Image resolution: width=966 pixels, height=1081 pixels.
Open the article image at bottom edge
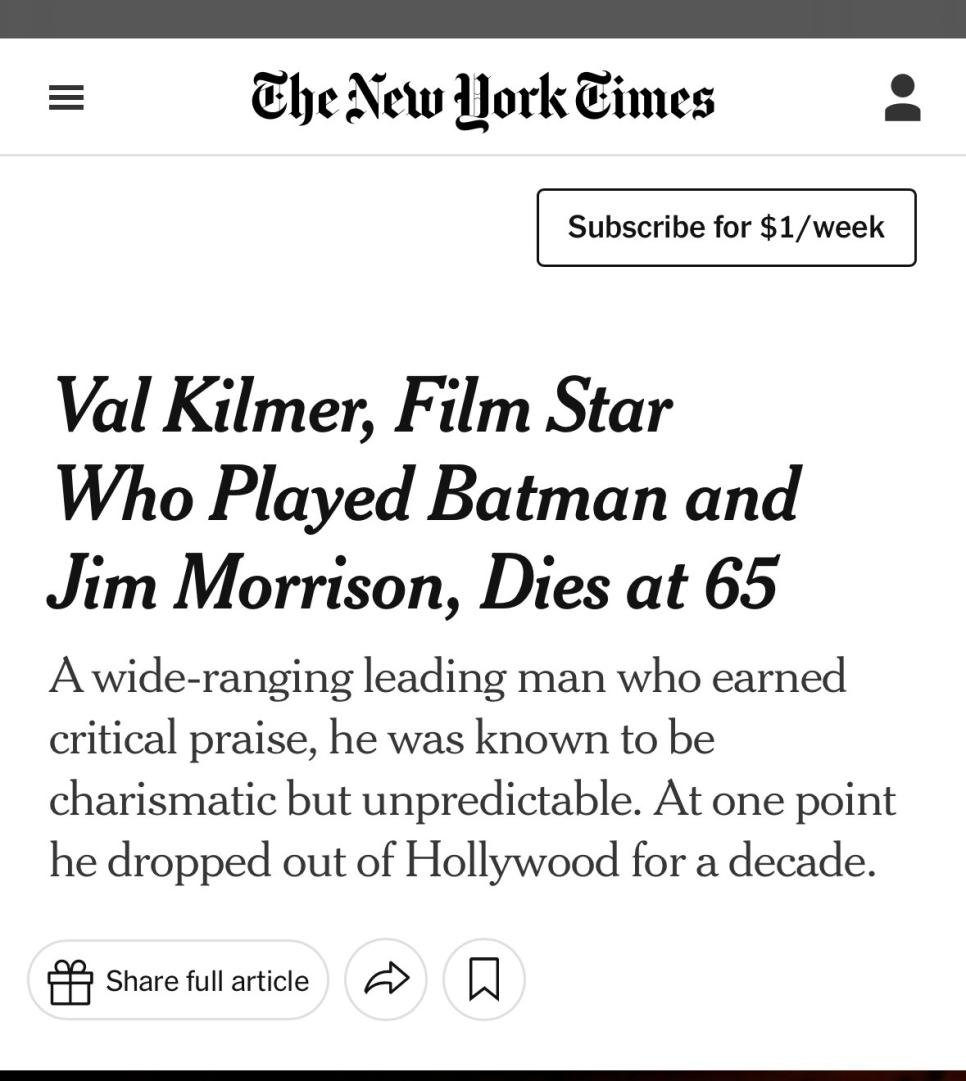click(483, 1074)
